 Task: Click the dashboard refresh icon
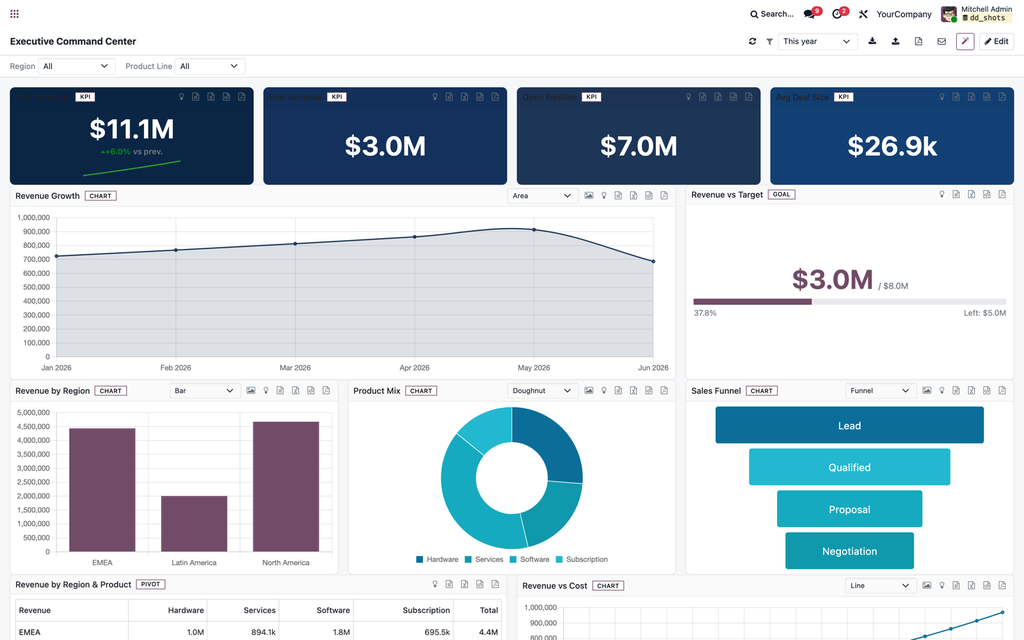pyautogui.click(x=752, y=41)
